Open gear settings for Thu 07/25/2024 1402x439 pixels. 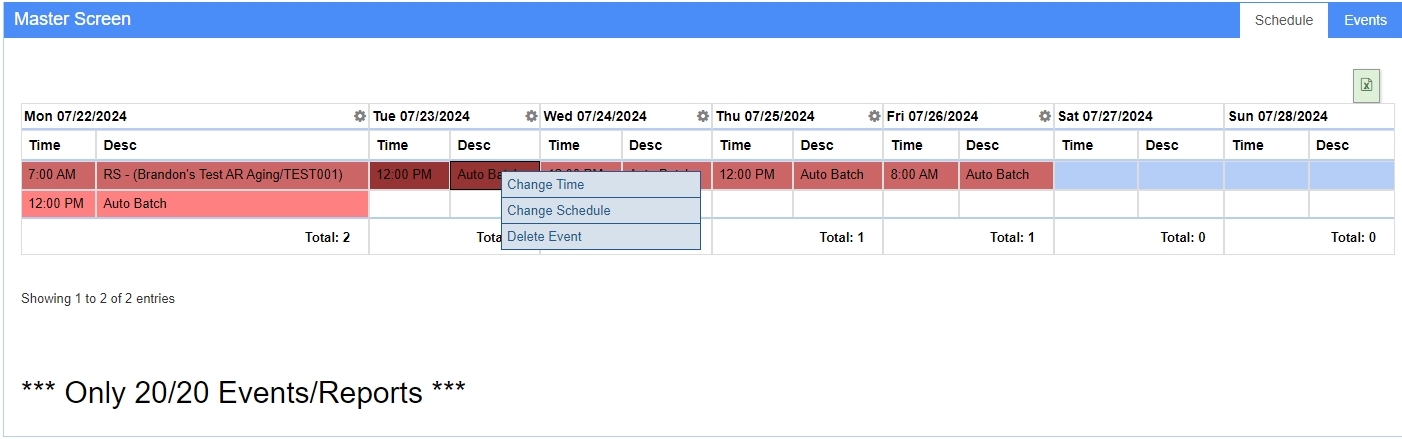(874, 117)
